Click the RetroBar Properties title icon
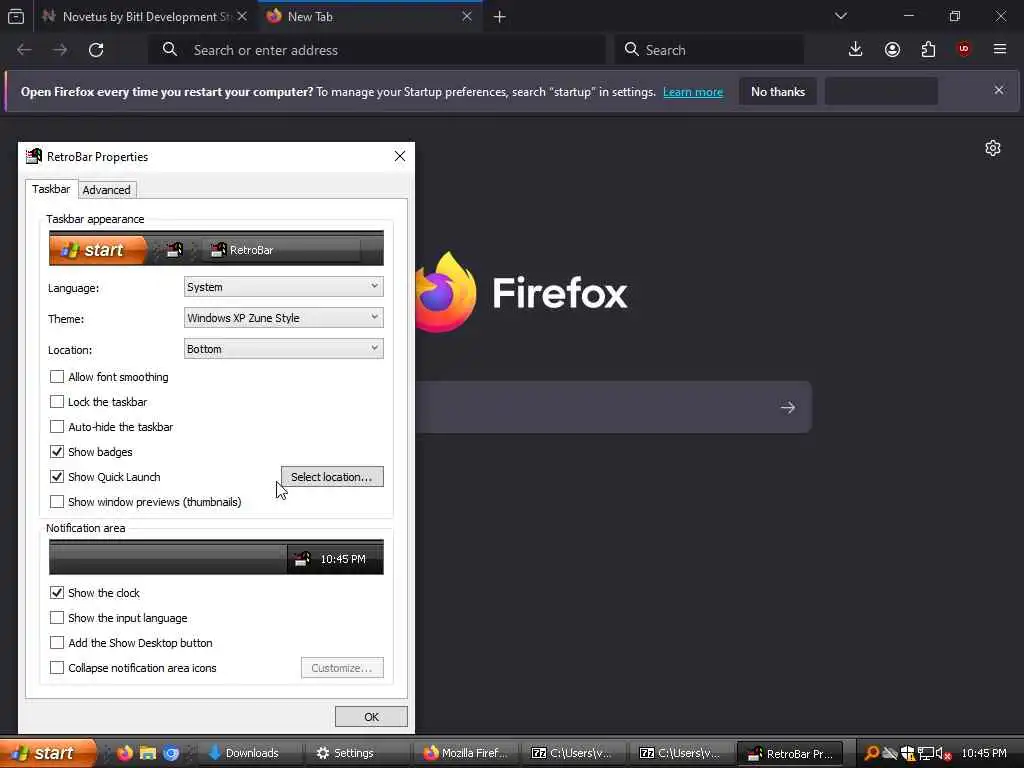Image resolution: width=1024 pixels, height=768 pixels. pyautogui.click(x=34, y=156)
